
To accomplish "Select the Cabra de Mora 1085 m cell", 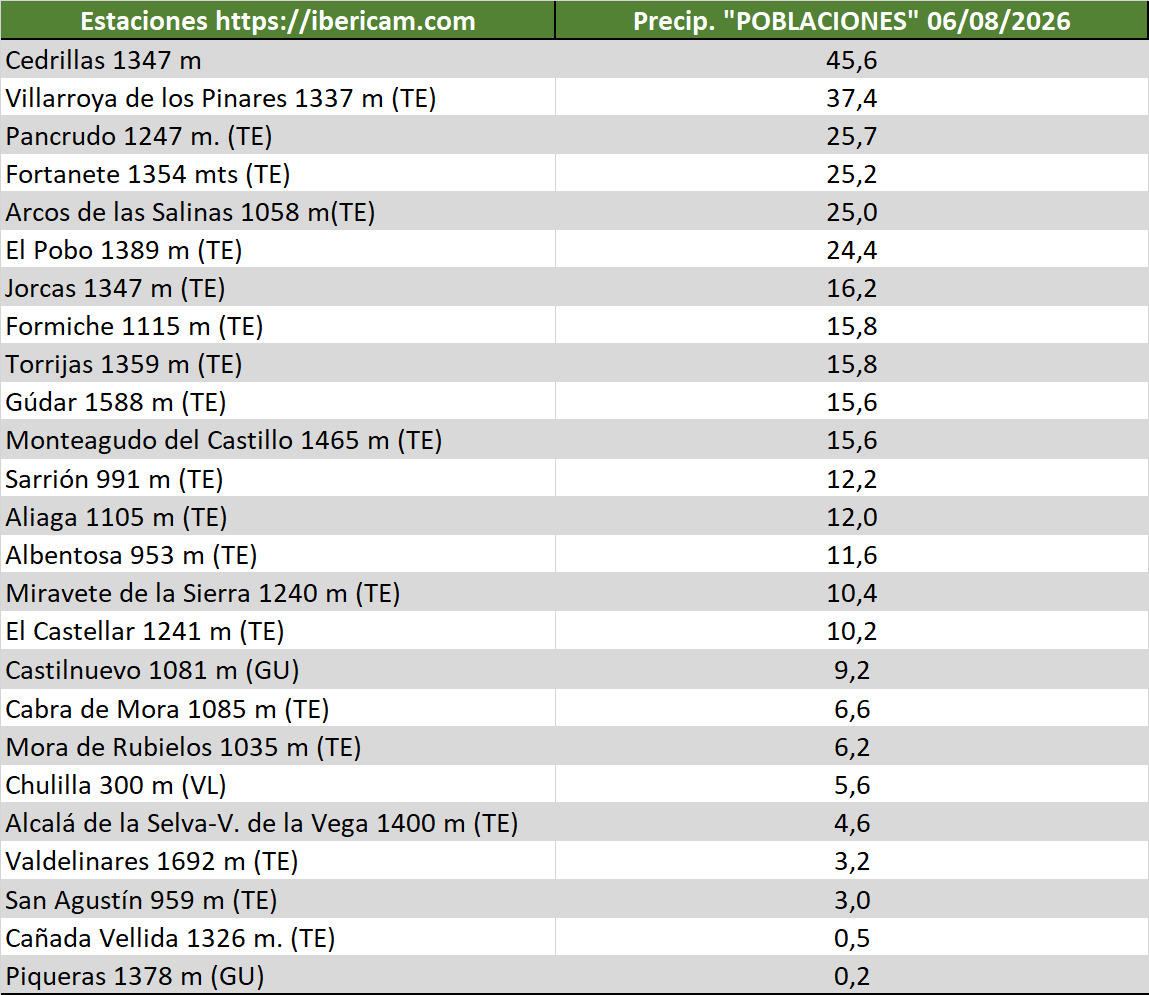I will (278, 709).
